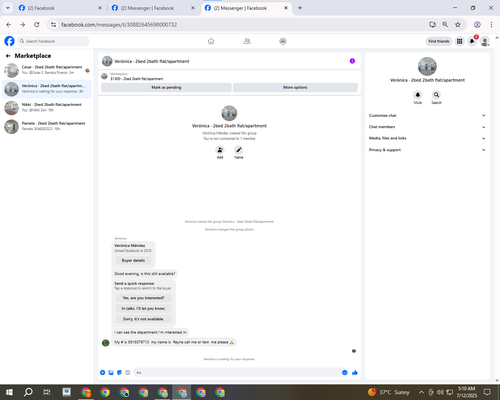Open Nikki 2bed 2bath conversation
Viewport: 500px width, 400px height.
point(47,107)
